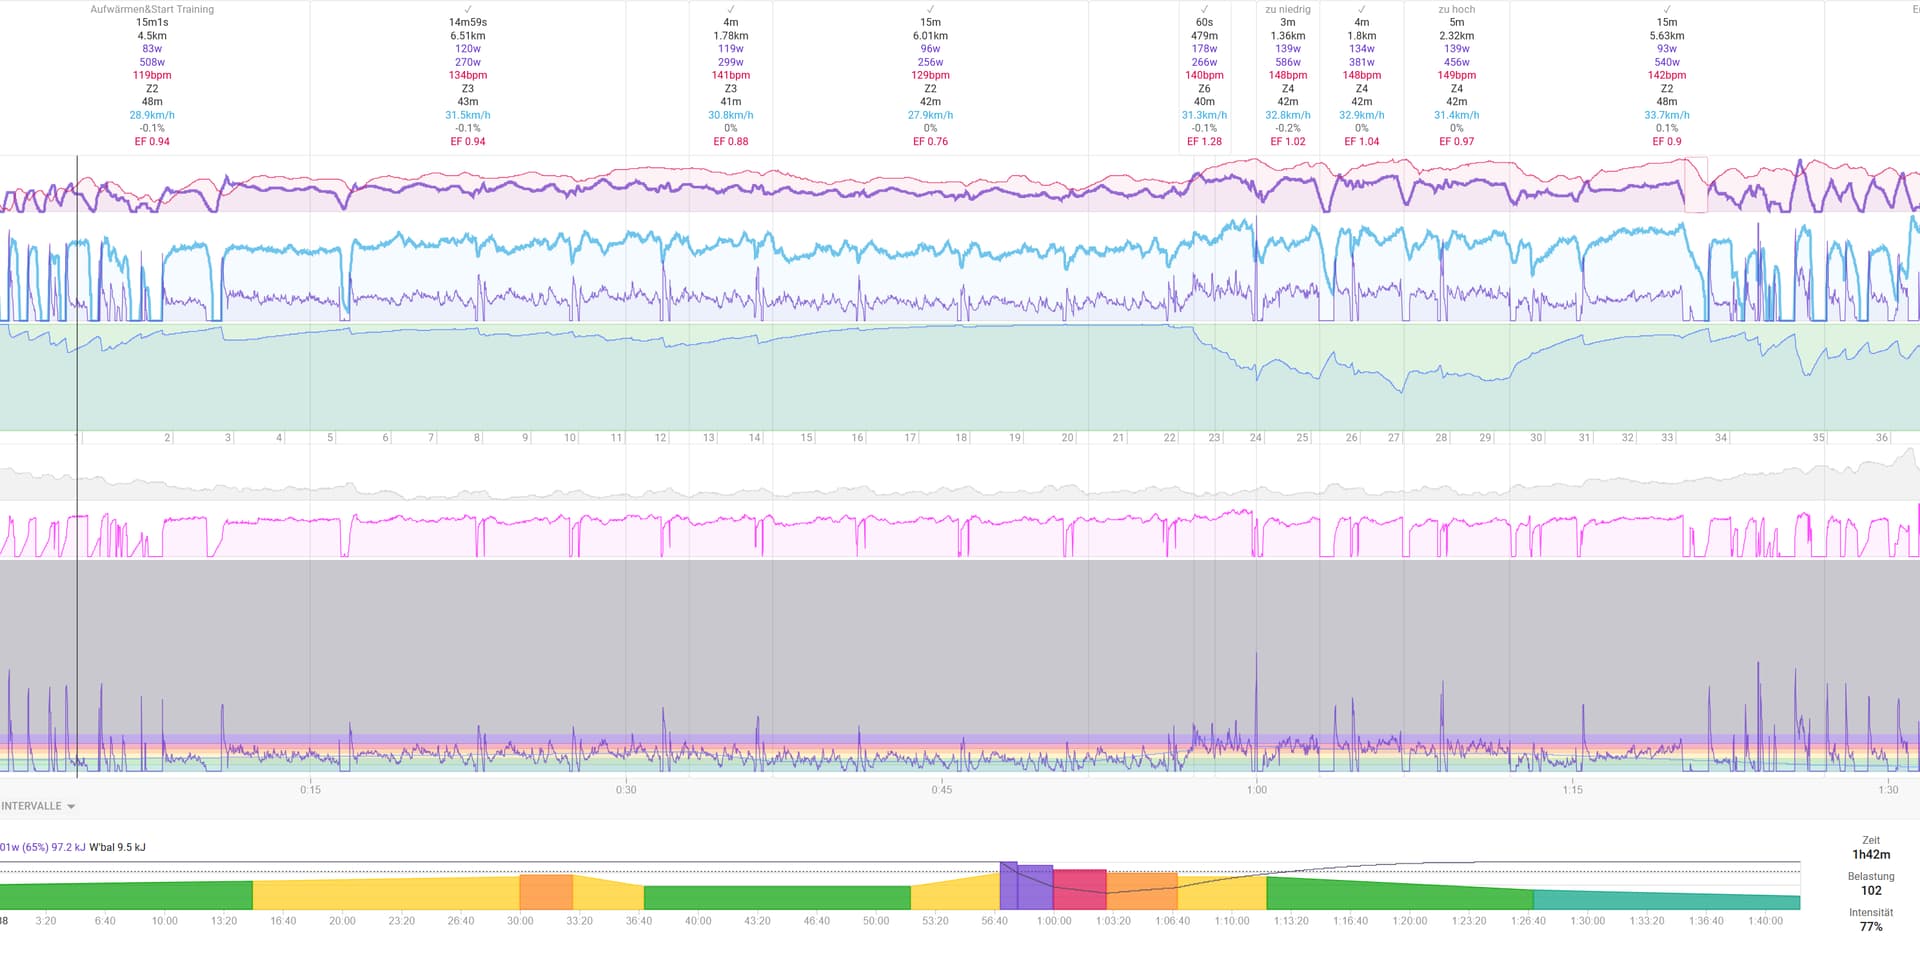This screenshot has height=958, width=1920.
Task: Click the Zeit 1h42m value
Action: [1871, 854]
